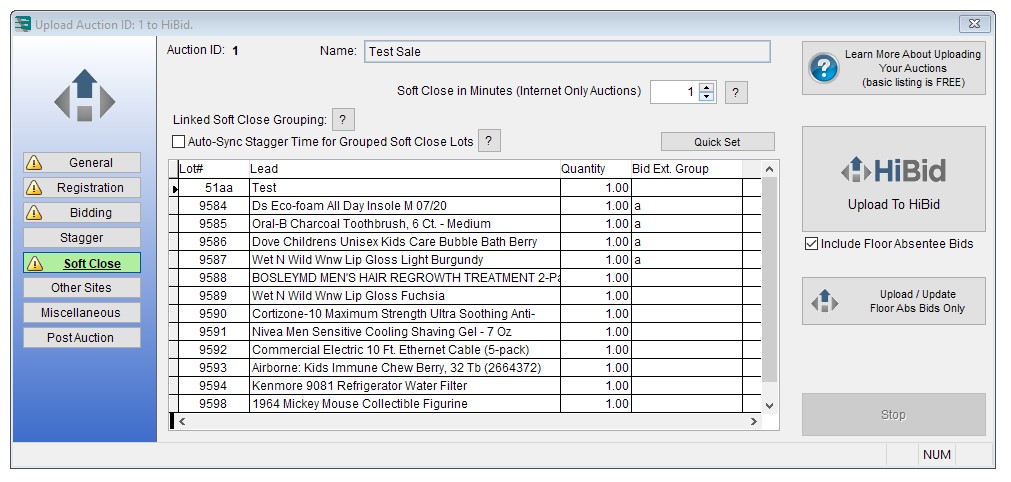Click the horizontal scroll right arrow
The image size is (1011, 482).
754,421
